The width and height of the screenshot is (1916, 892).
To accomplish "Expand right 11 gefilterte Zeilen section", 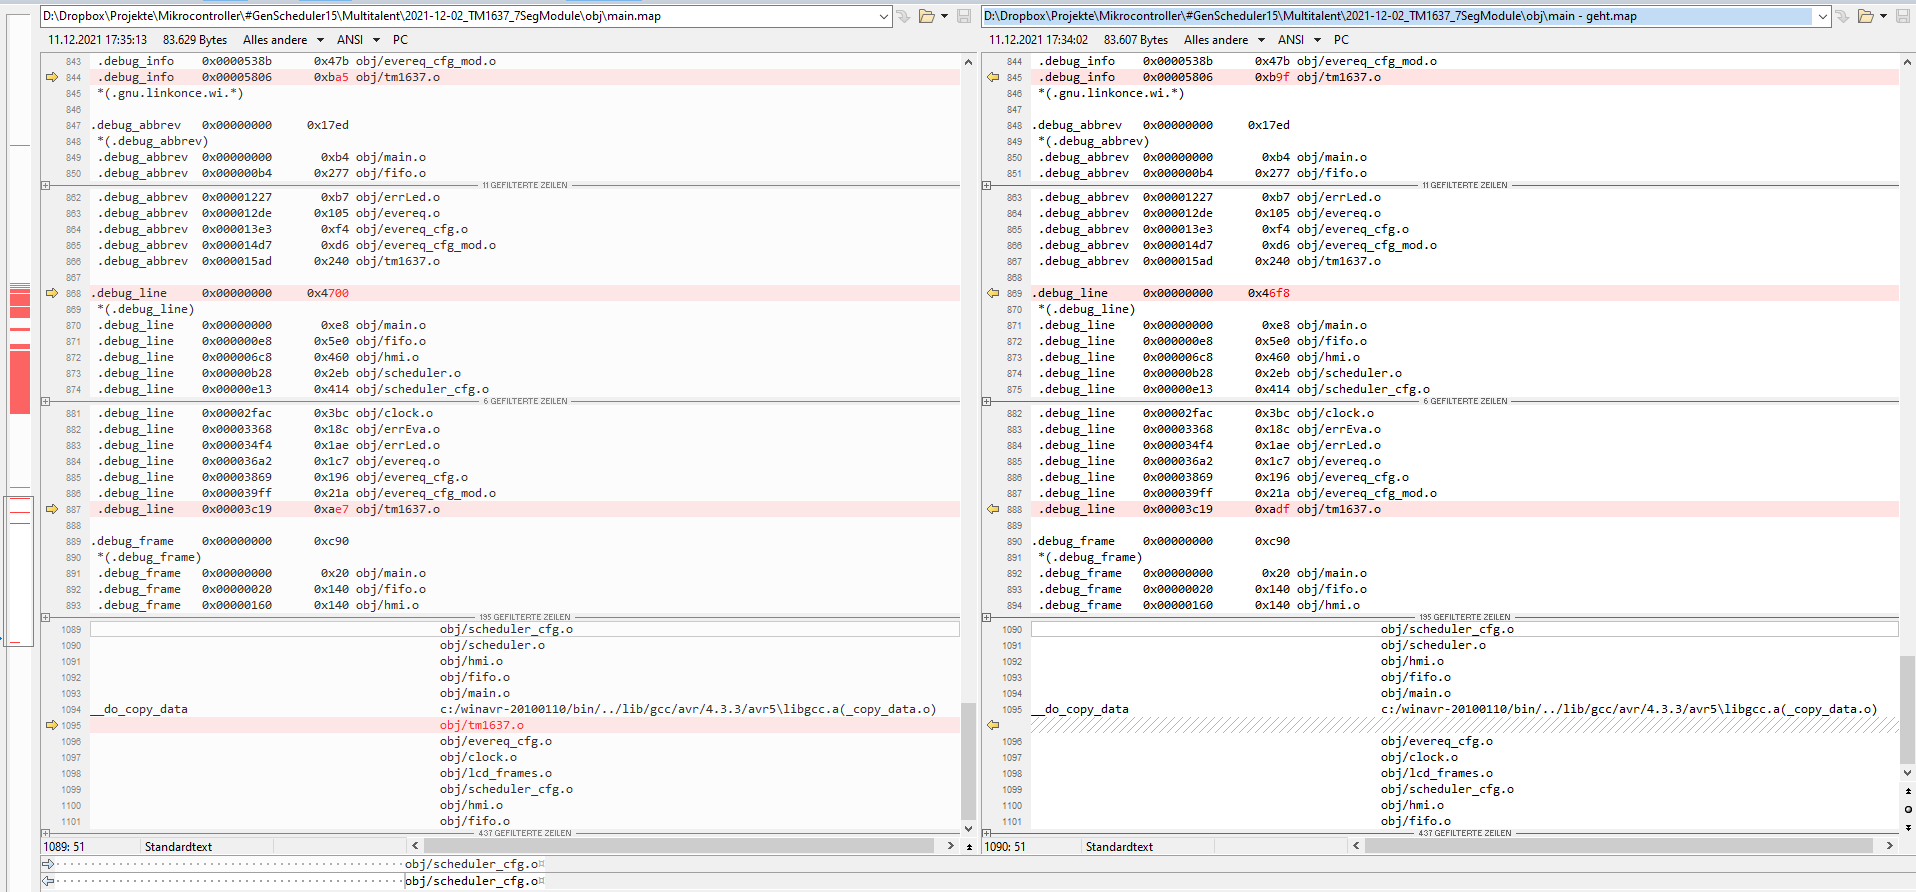I will coord(986,185).
